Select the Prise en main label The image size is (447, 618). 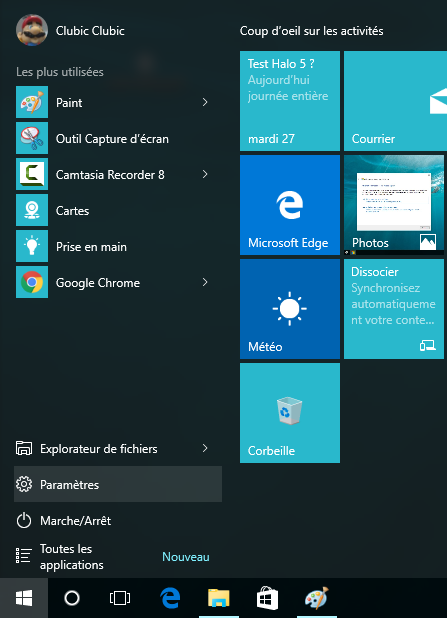pos(91,247)
